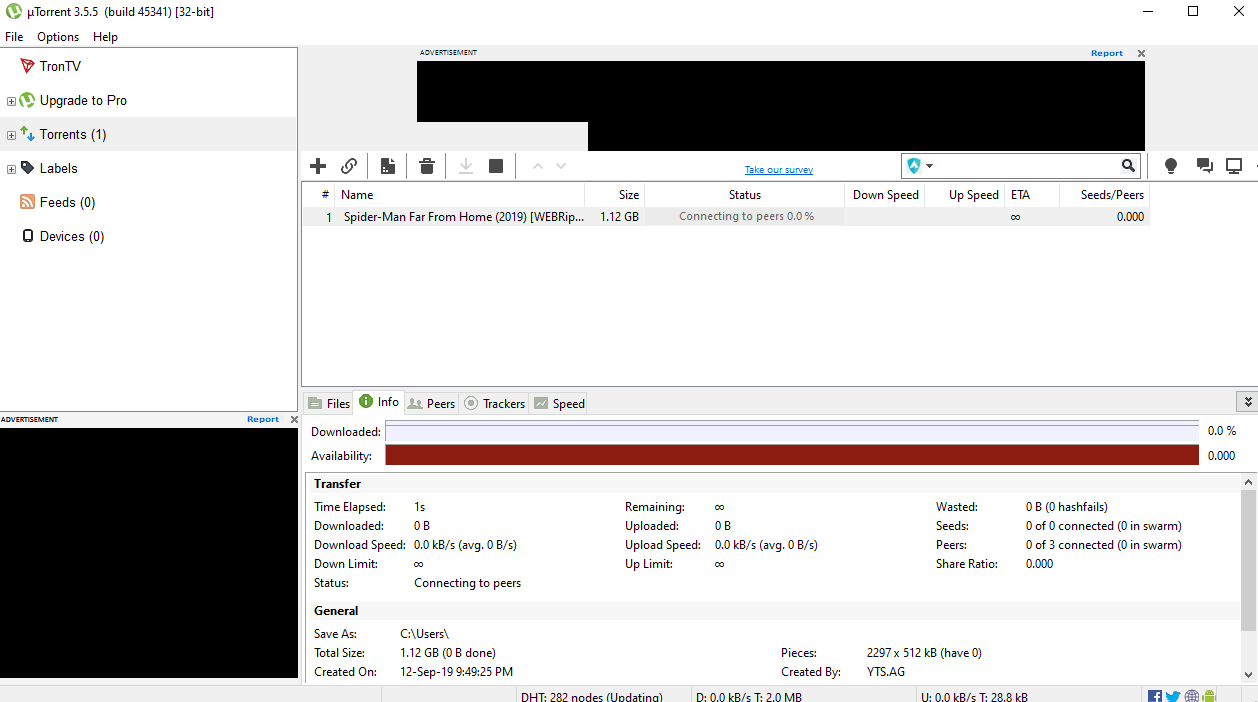Screen dimensions: 1258x702
Task: Select Torrents (1) in the sidebar
Action: pyautogui.click(x=73, y=134)
